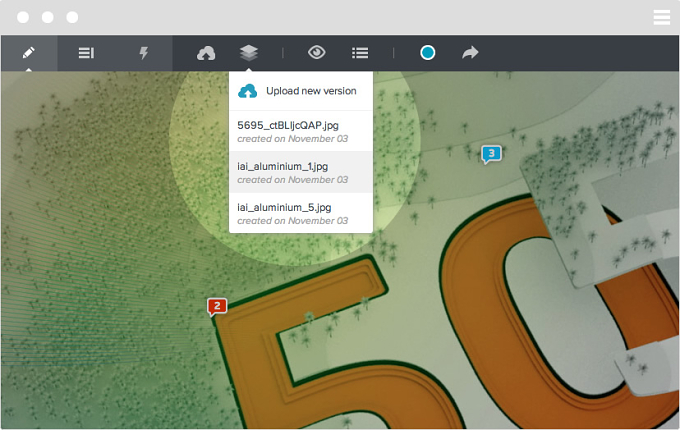Screen dimensions: 680x430
Task: Click the share arrow icon
Action: tap(470, 52)
